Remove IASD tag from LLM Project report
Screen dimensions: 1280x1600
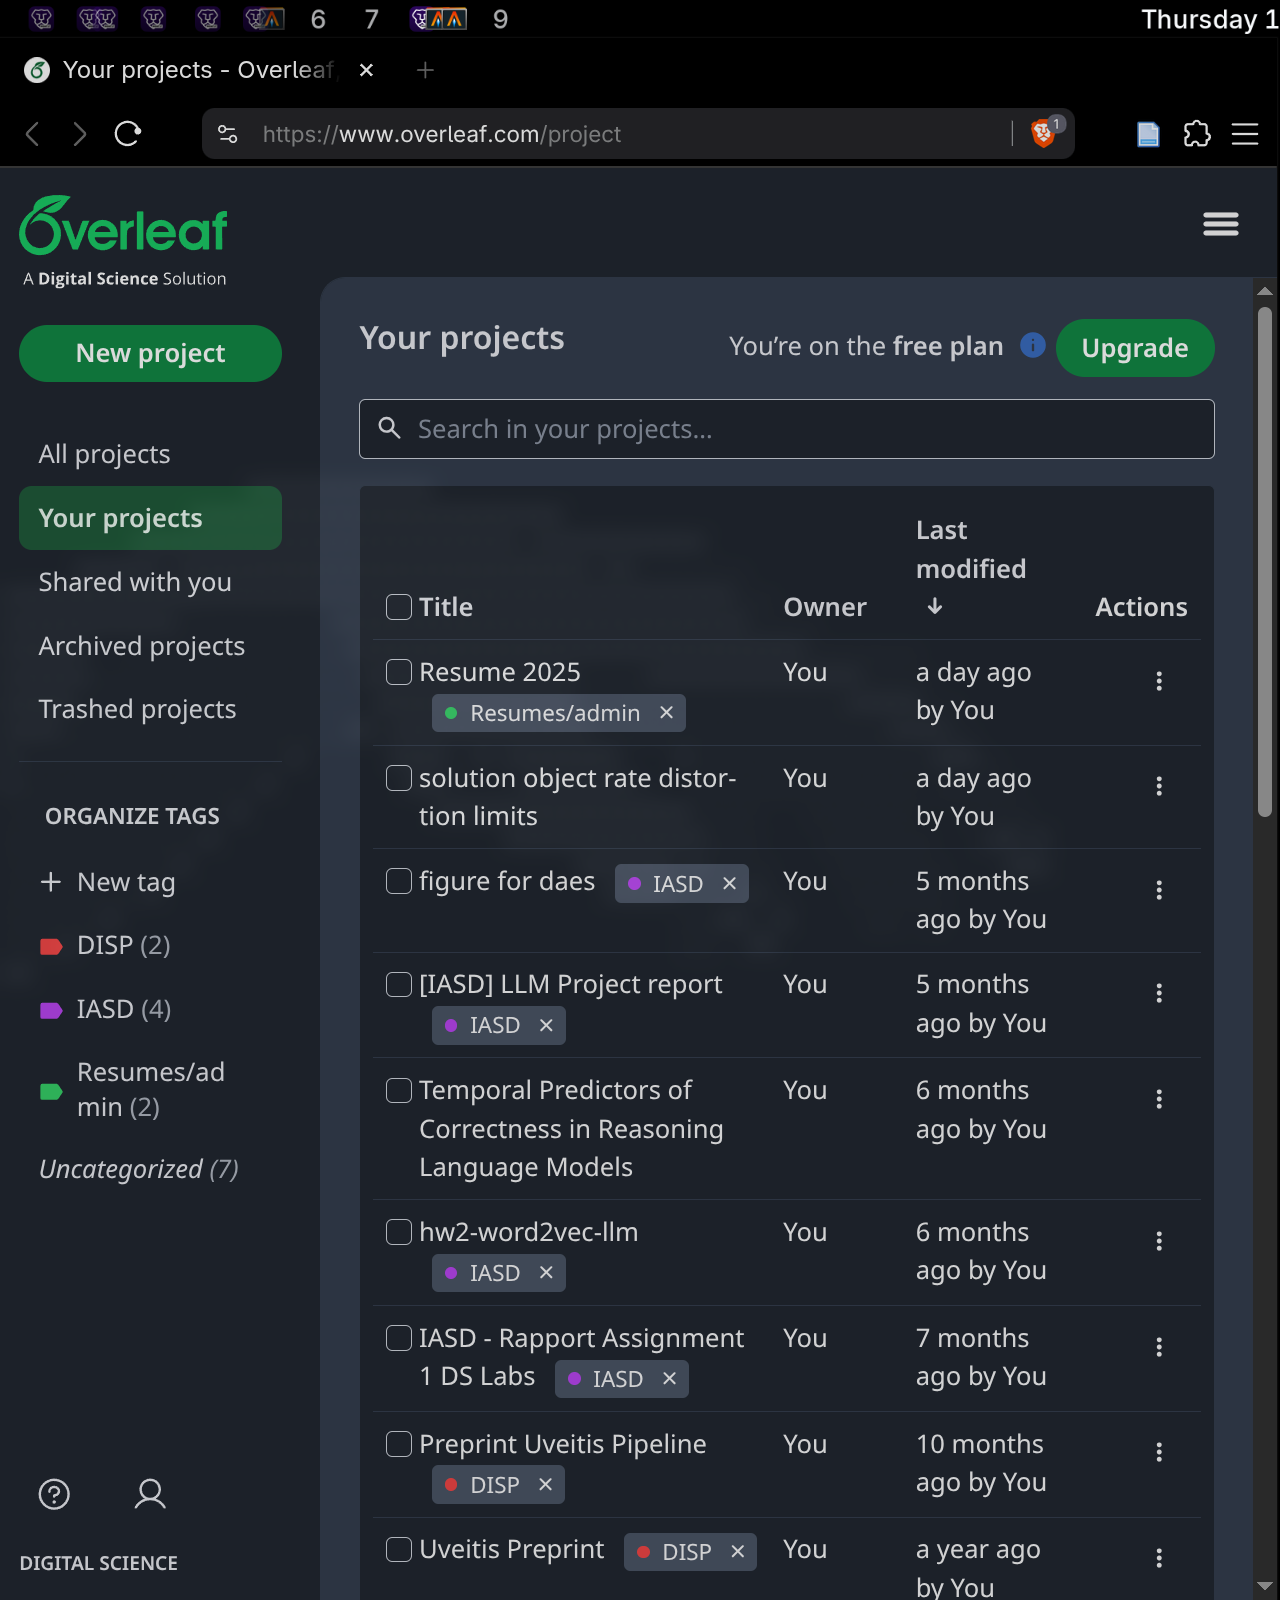(546, 1025)
